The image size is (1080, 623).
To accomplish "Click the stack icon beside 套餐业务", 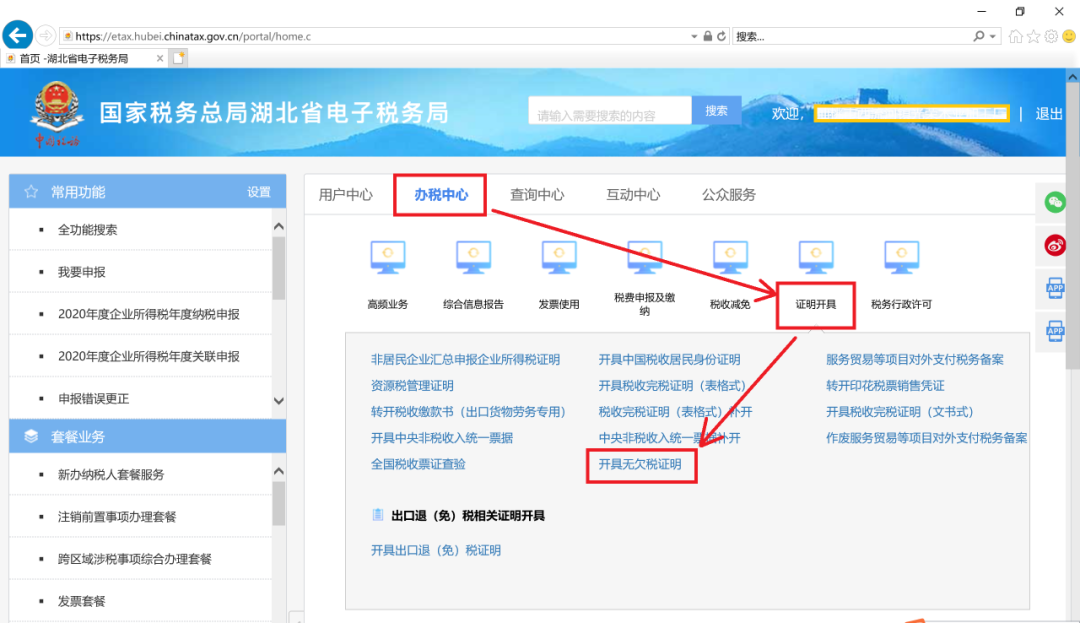I will (31, 436).
